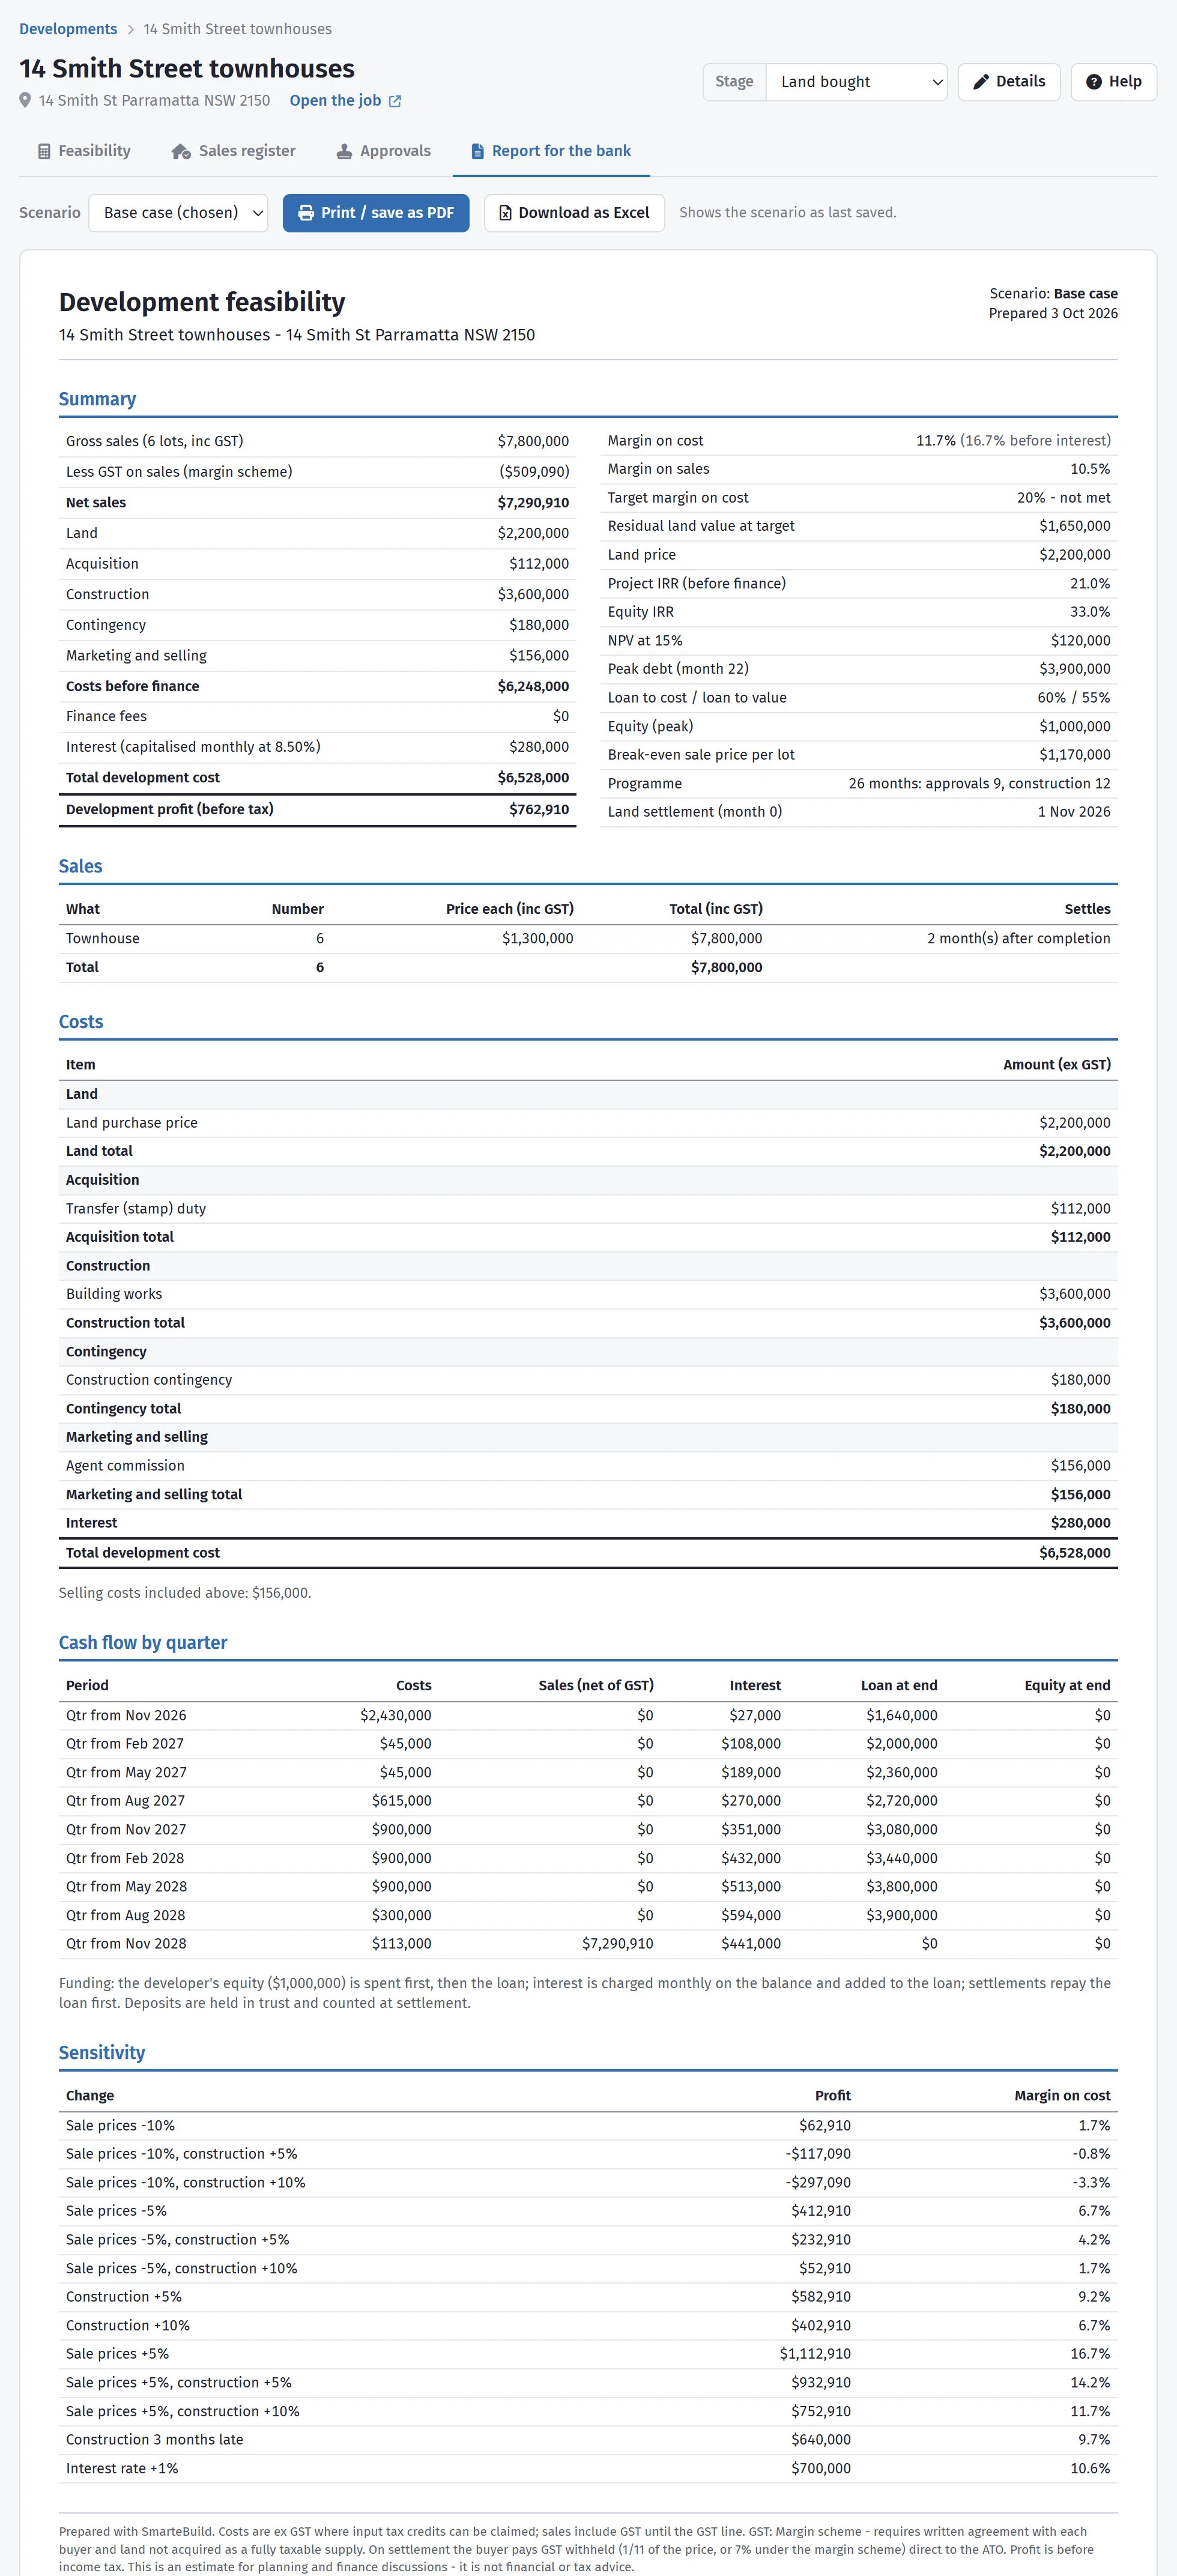Open the Stage dropdown showing Land bought

pos(856,82)
